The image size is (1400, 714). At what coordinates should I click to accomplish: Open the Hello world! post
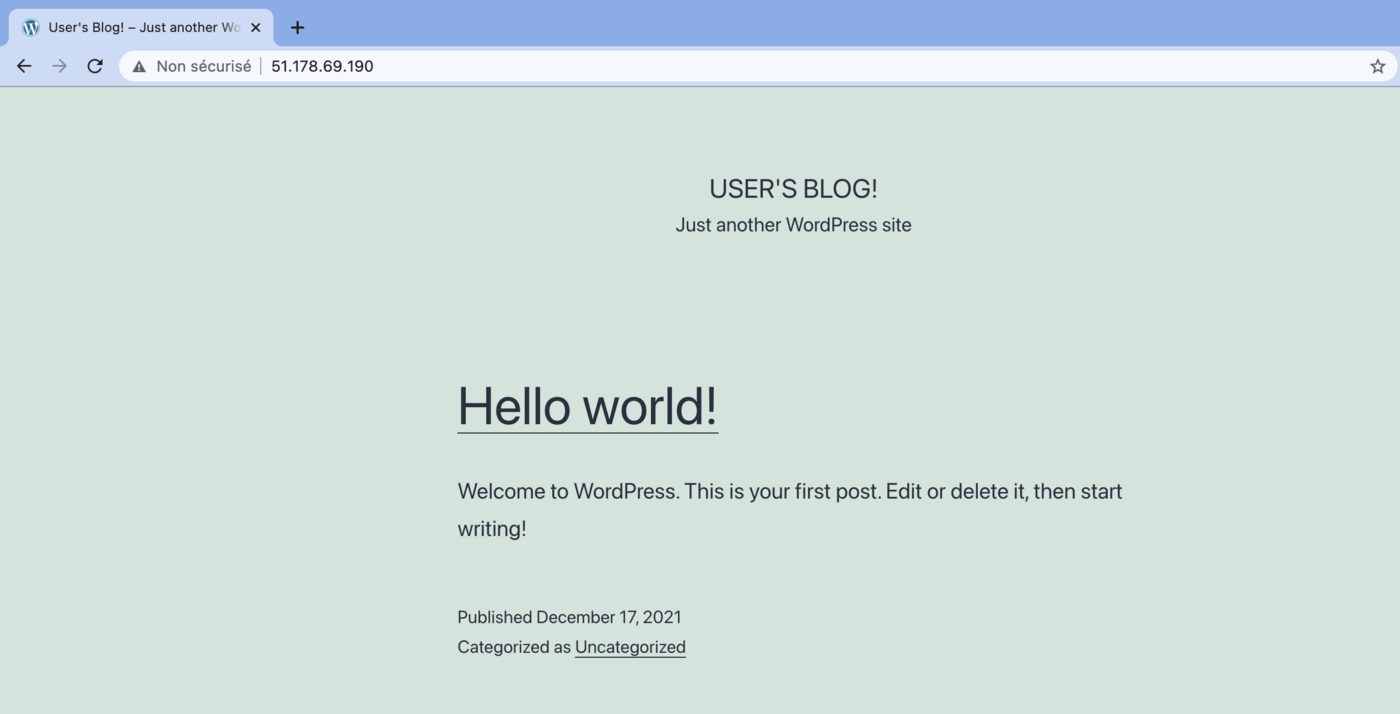[x=587, y=407]
